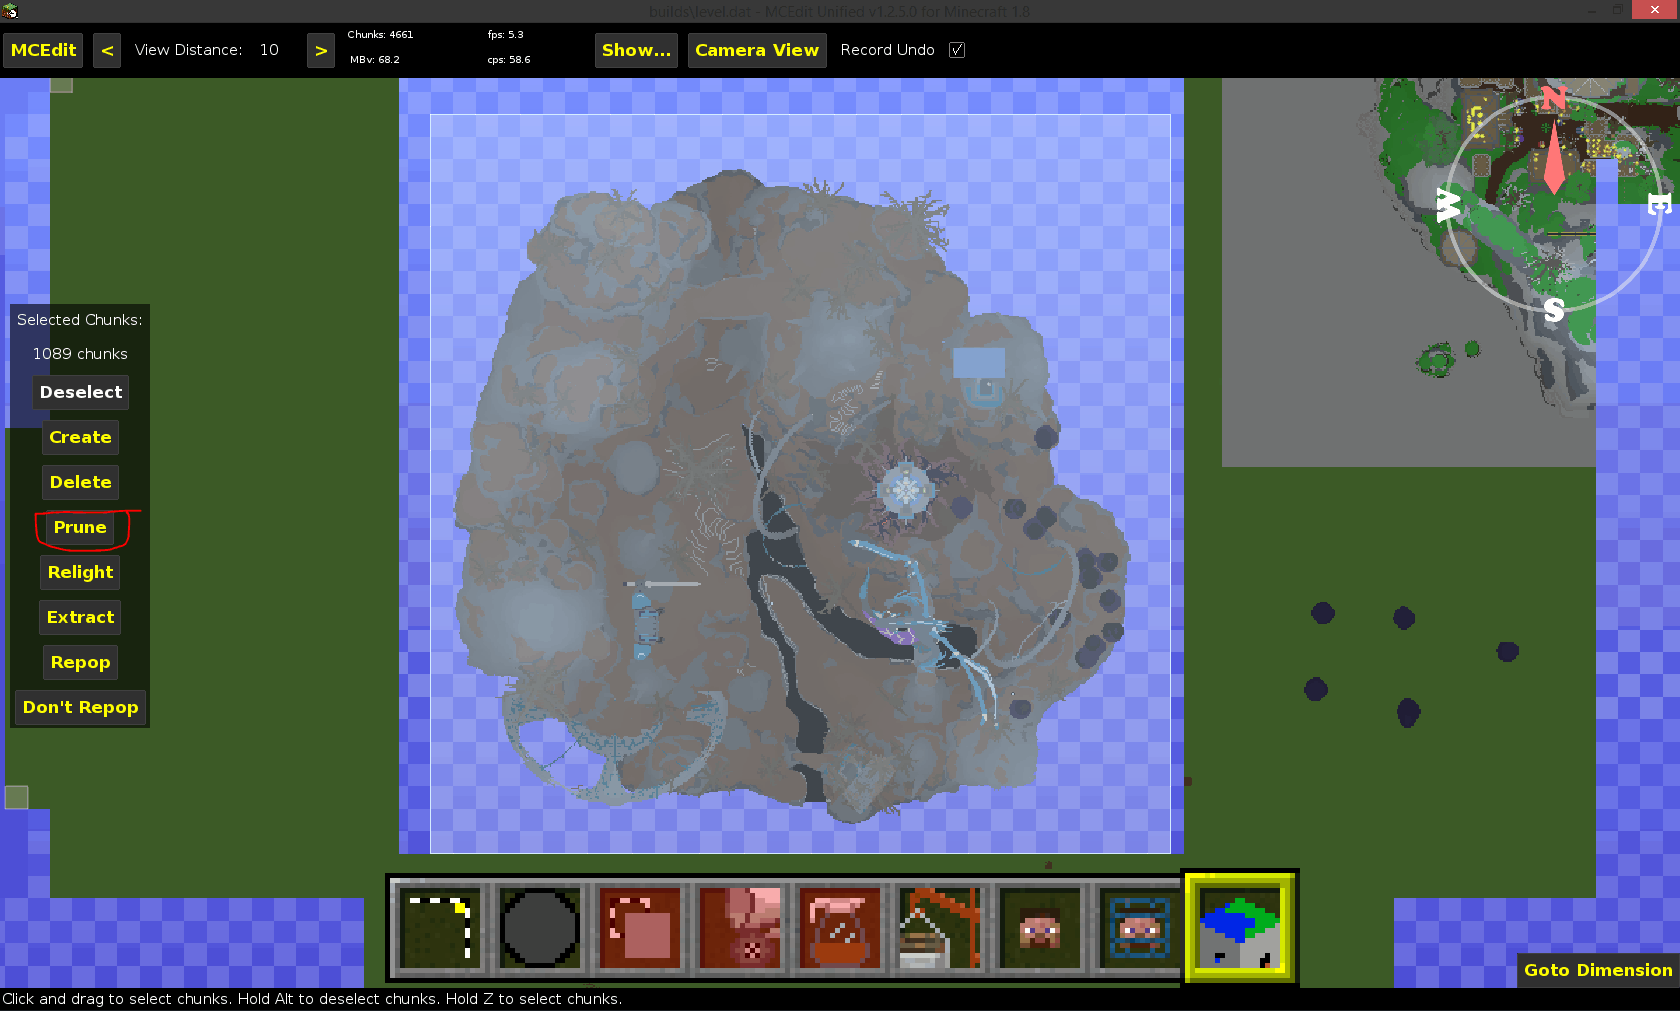Click the '1089 chunks' count text
The image size is (1680, 1011).
pyautogui.click(x=80, y=354)
